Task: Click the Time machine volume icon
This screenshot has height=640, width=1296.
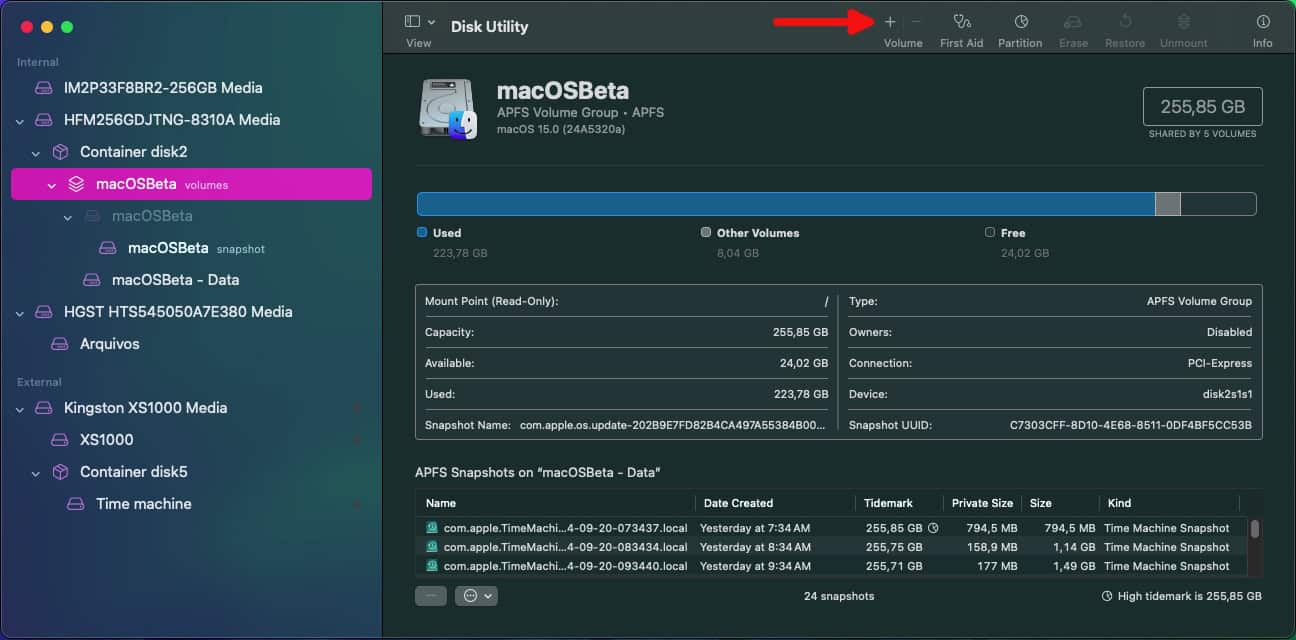Action: pos(76,504)
